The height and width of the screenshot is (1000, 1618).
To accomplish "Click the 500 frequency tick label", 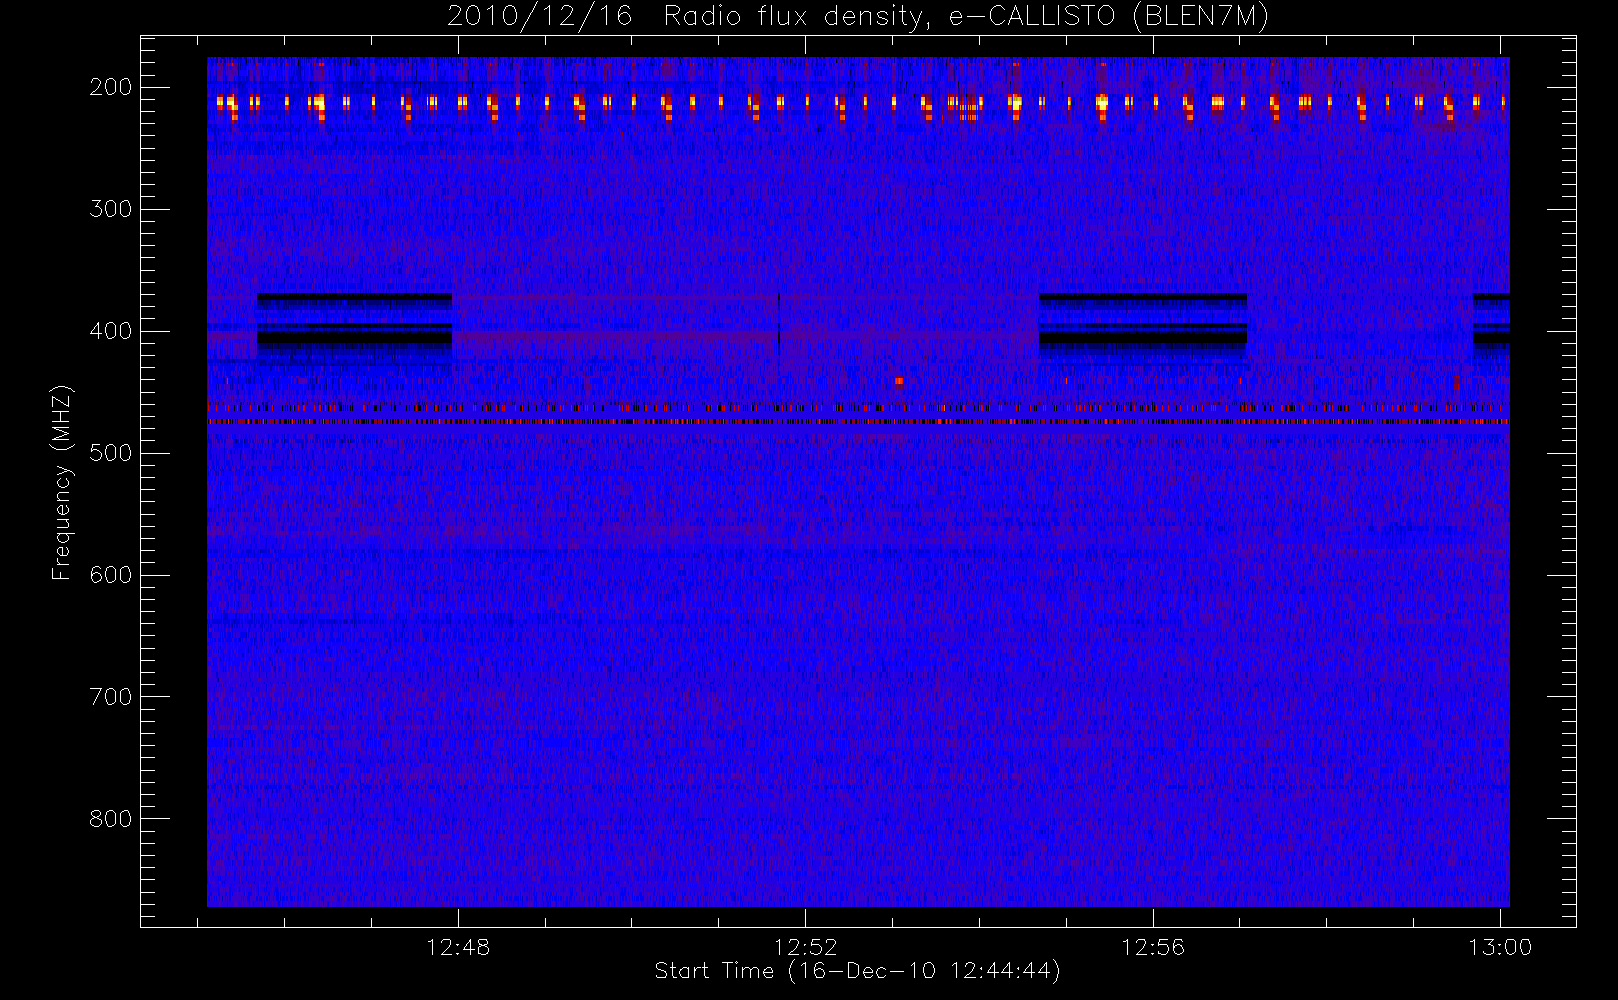I will 110,453.
